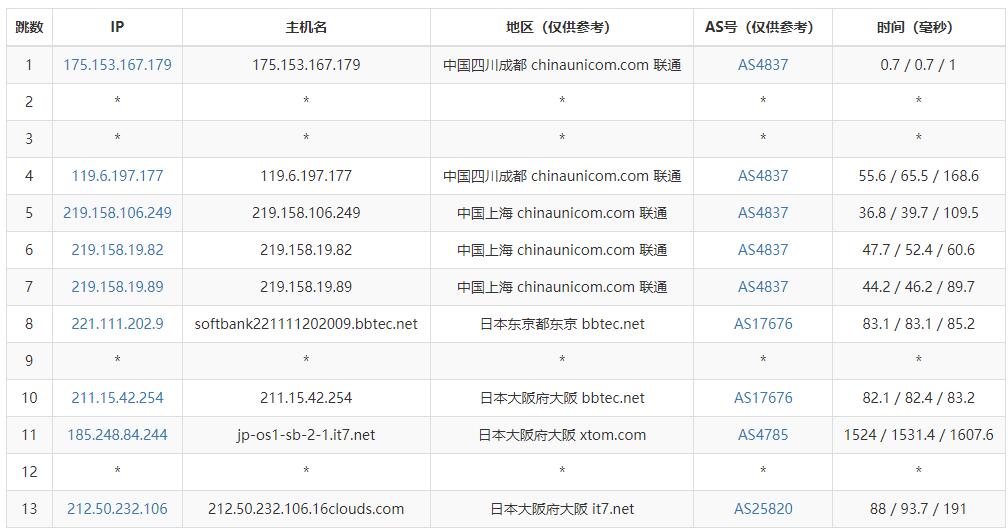Screen dimensions: 1008x531
Task: Open IP link 219.158.19.89
Action: (117, 287)
